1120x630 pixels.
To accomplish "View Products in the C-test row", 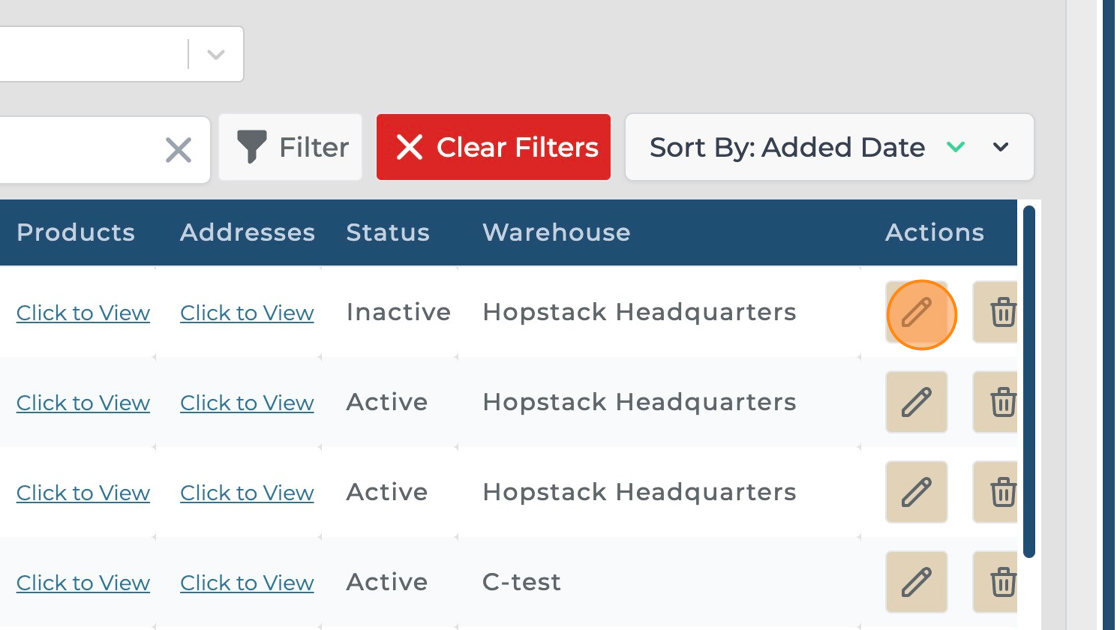I will point(83,583).
